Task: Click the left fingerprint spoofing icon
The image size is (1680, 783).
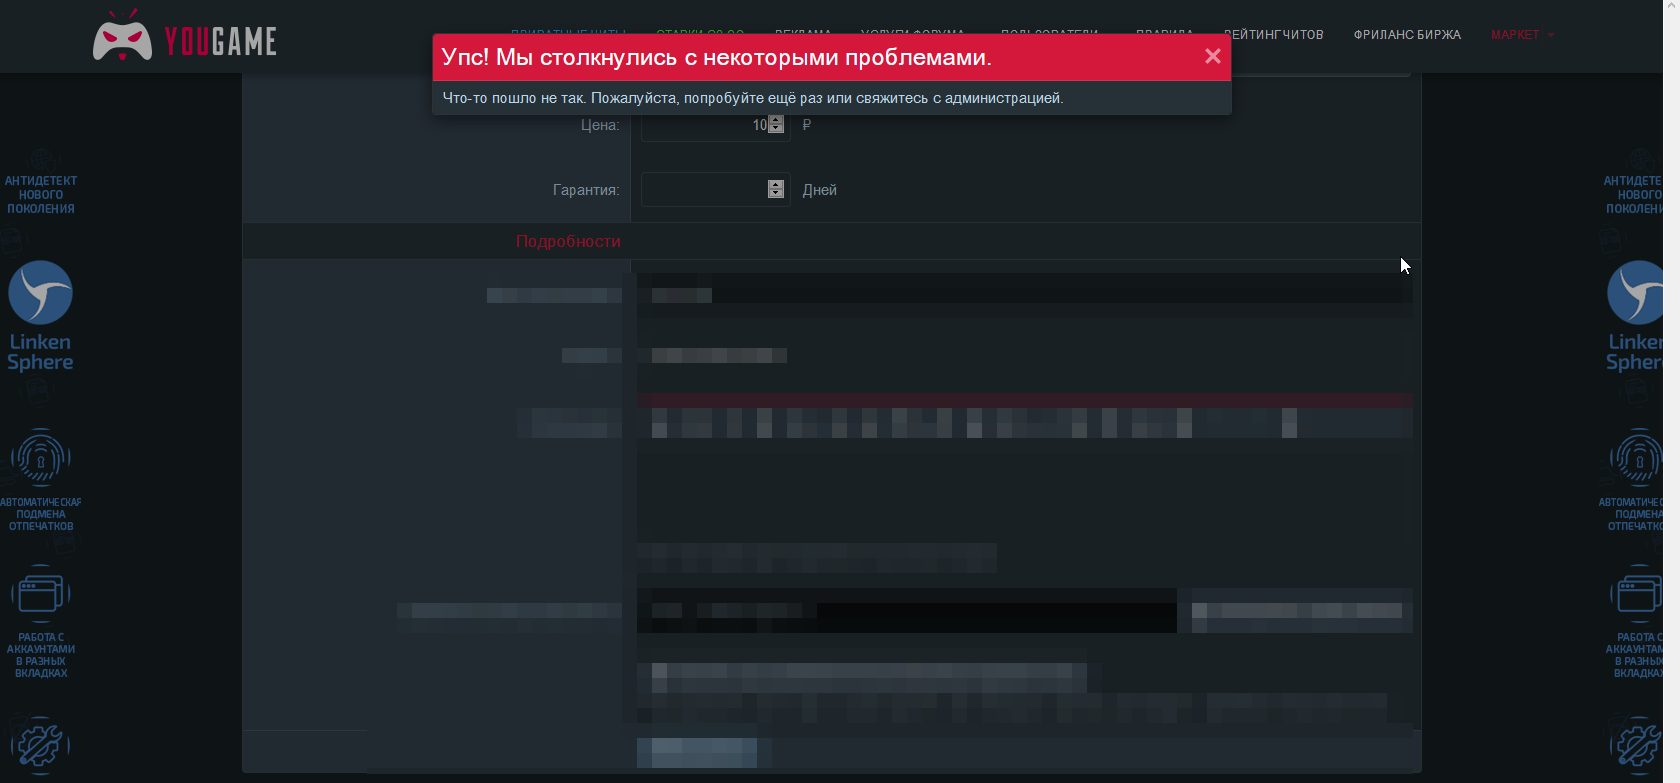Action: (41, 459)
